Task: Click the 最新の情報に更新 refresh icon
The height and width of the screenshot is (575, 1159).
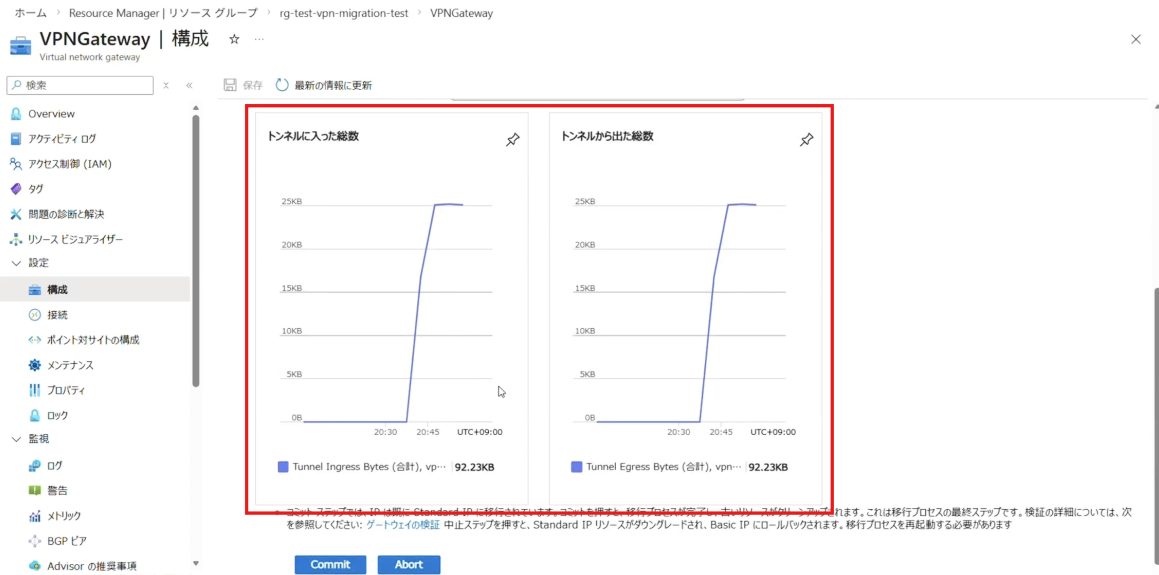Action: pos(282,85)
